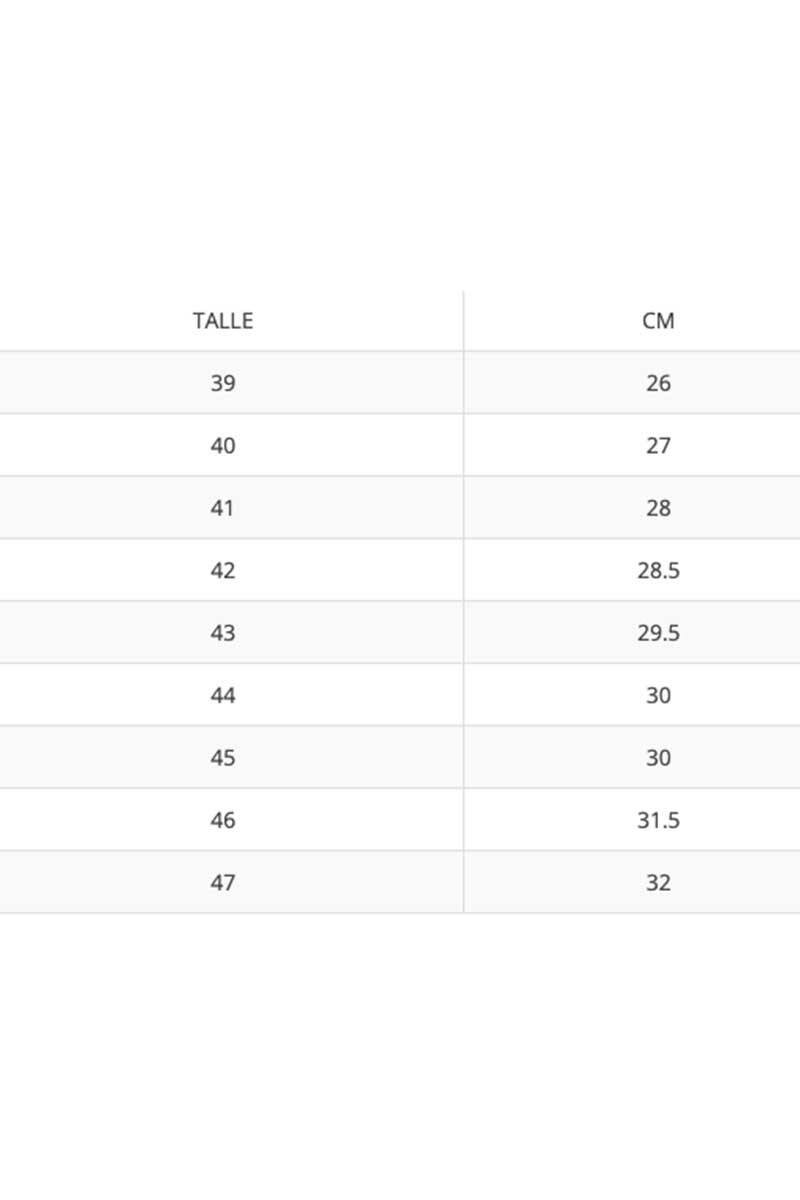Select size 43 cell

[x=223, y=633]
